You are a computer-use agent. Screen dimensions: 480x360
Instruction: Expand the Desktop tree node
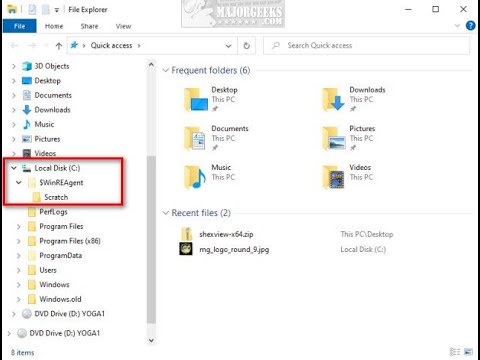tap(14, 81)
